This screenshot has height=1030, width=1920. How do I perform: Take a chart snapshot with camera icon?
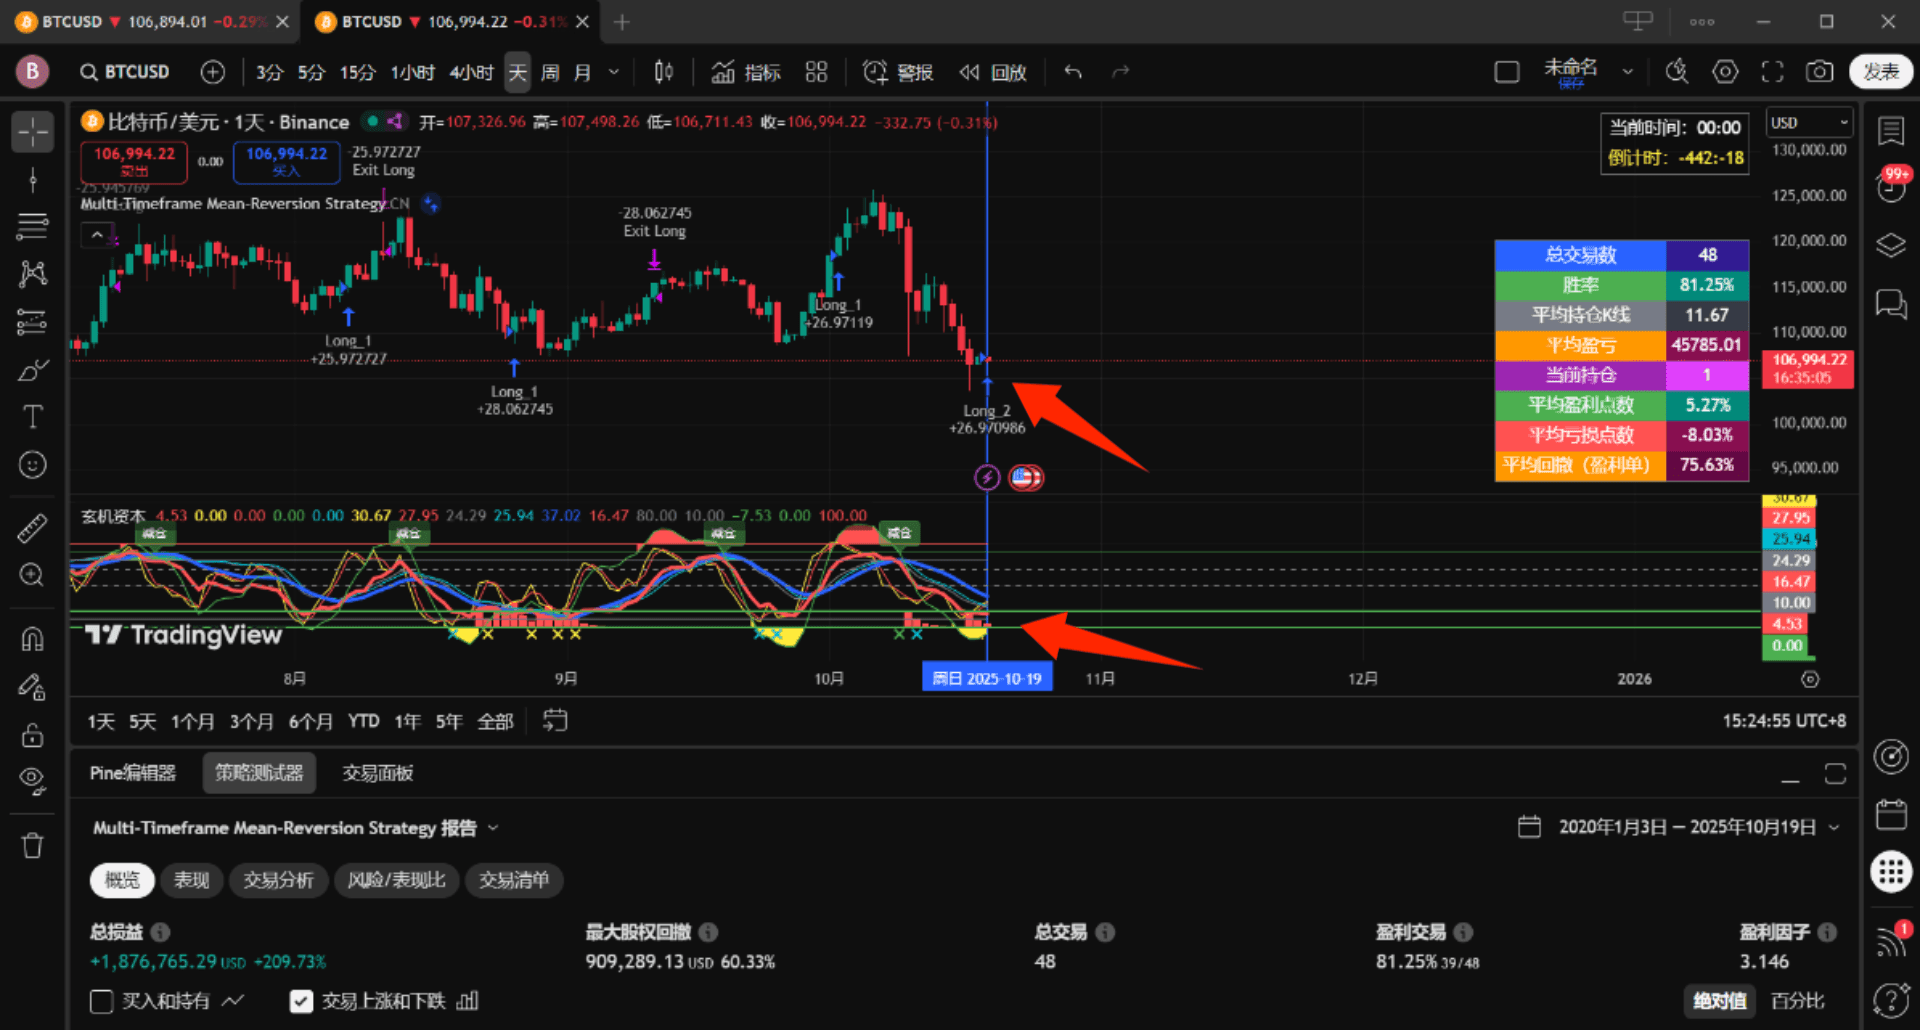(x=1819, y=72)
